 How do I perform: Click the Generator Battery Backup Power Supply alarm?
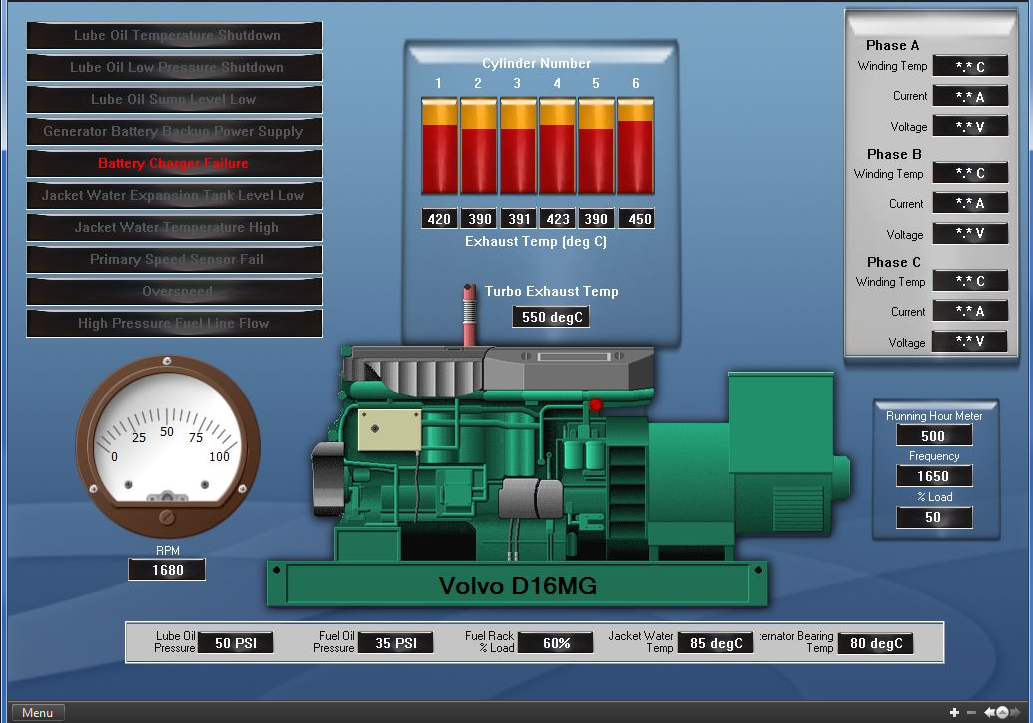(175, 131)
